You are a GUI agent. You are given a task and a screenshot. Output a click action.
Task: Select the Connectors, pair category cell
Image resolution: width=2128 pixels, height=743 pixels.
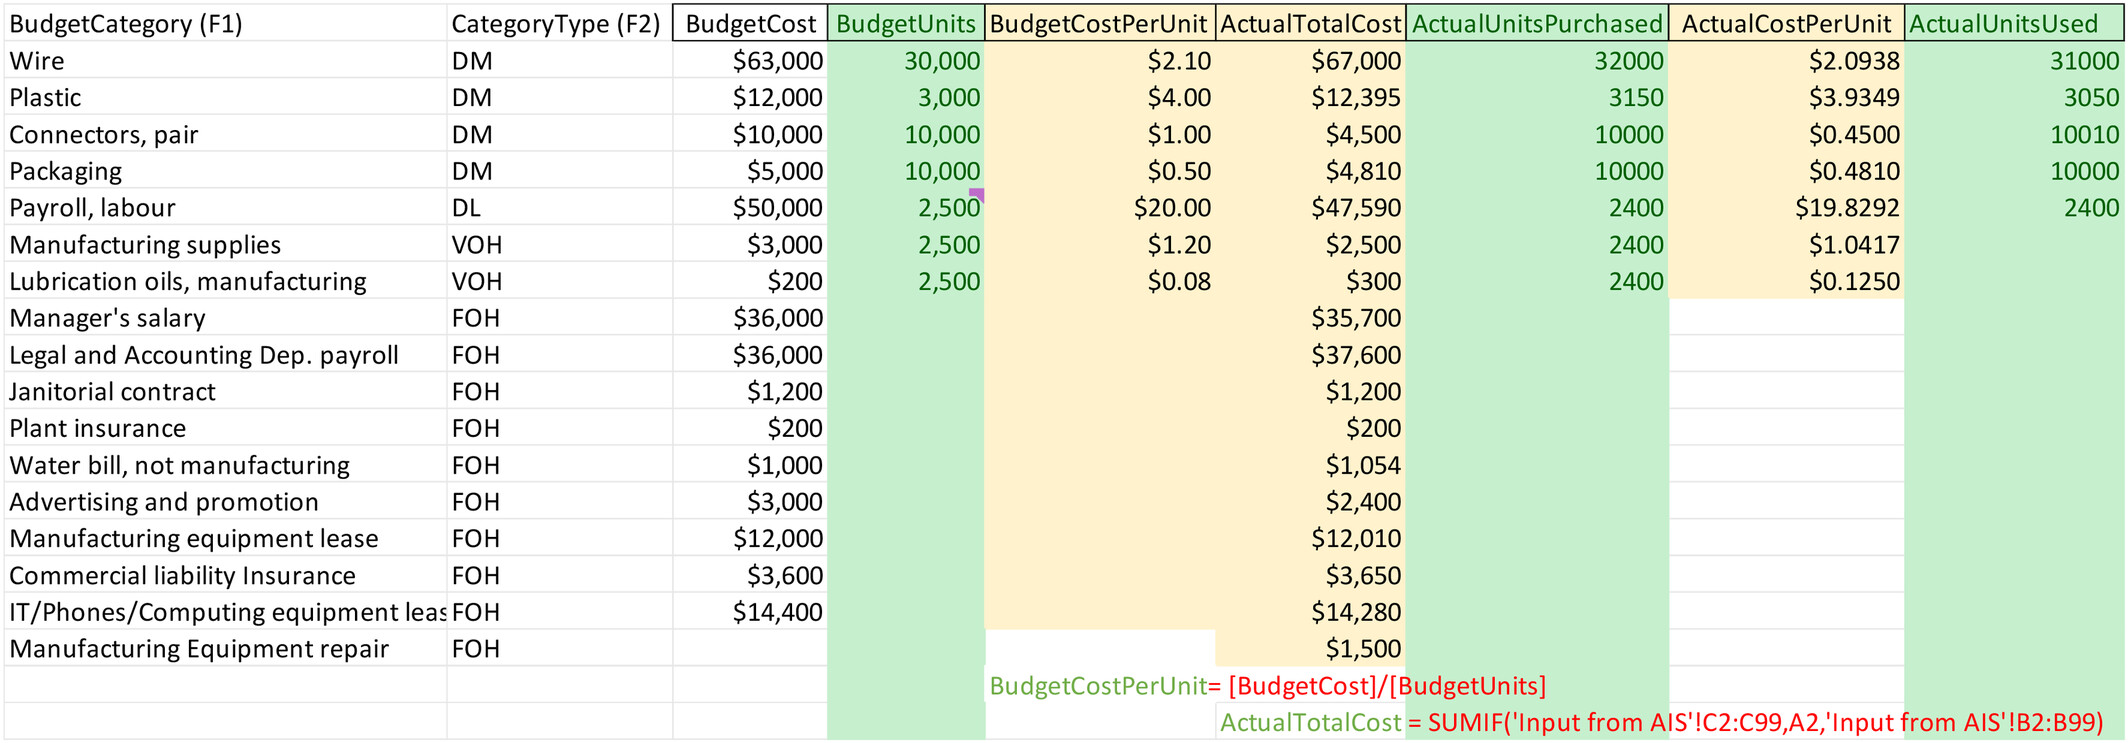[x=225, y=134]
